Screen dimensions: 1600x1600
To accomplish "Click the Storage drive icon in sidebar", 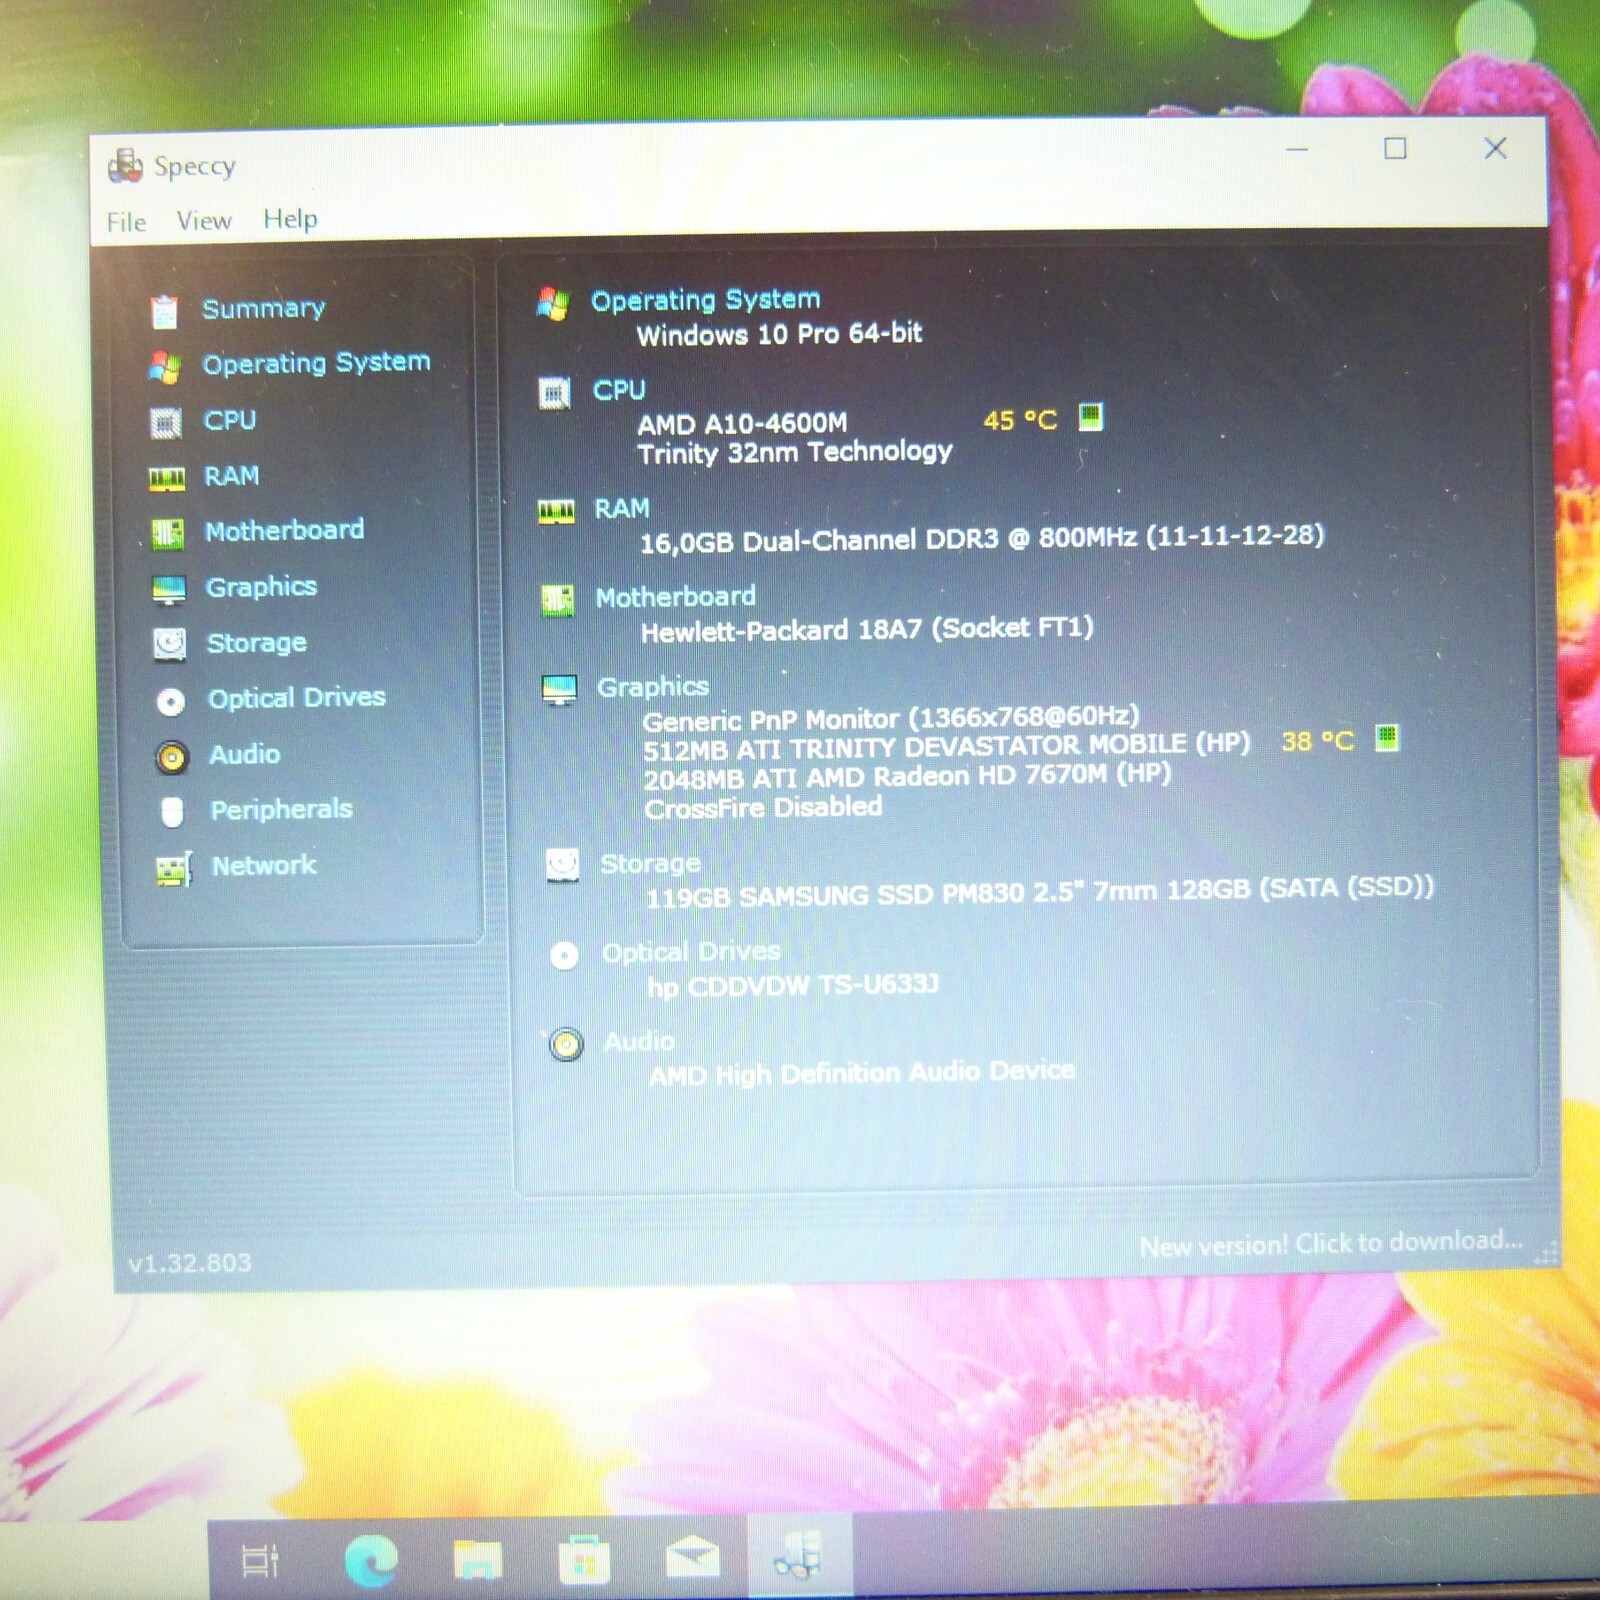I will [170, 644].
